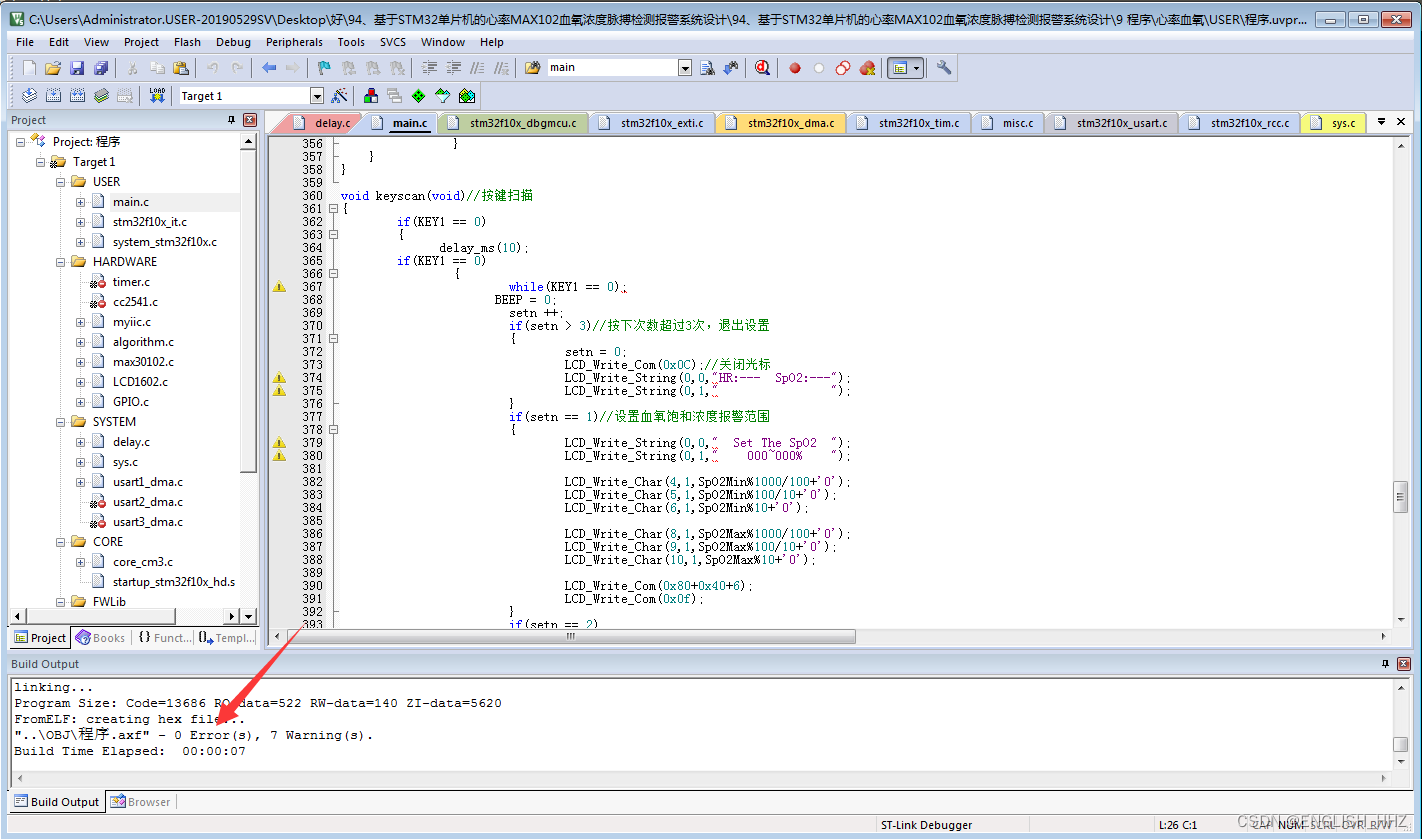The image size is (1422, 839).
Task: Navigate backwards with the blue left arrow
Action: (269, 68)
